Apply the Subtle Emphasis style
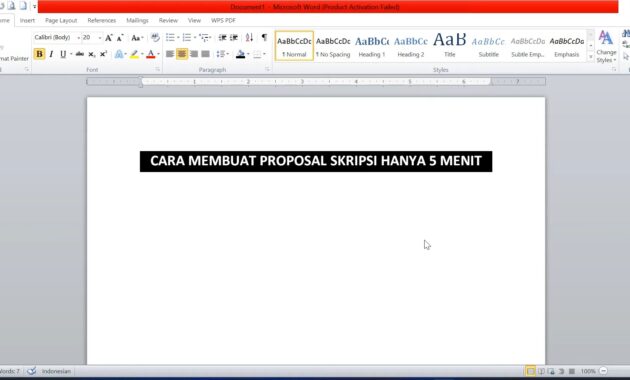The width and height of the screenshot is (630, 380). [x=528, y=46]
